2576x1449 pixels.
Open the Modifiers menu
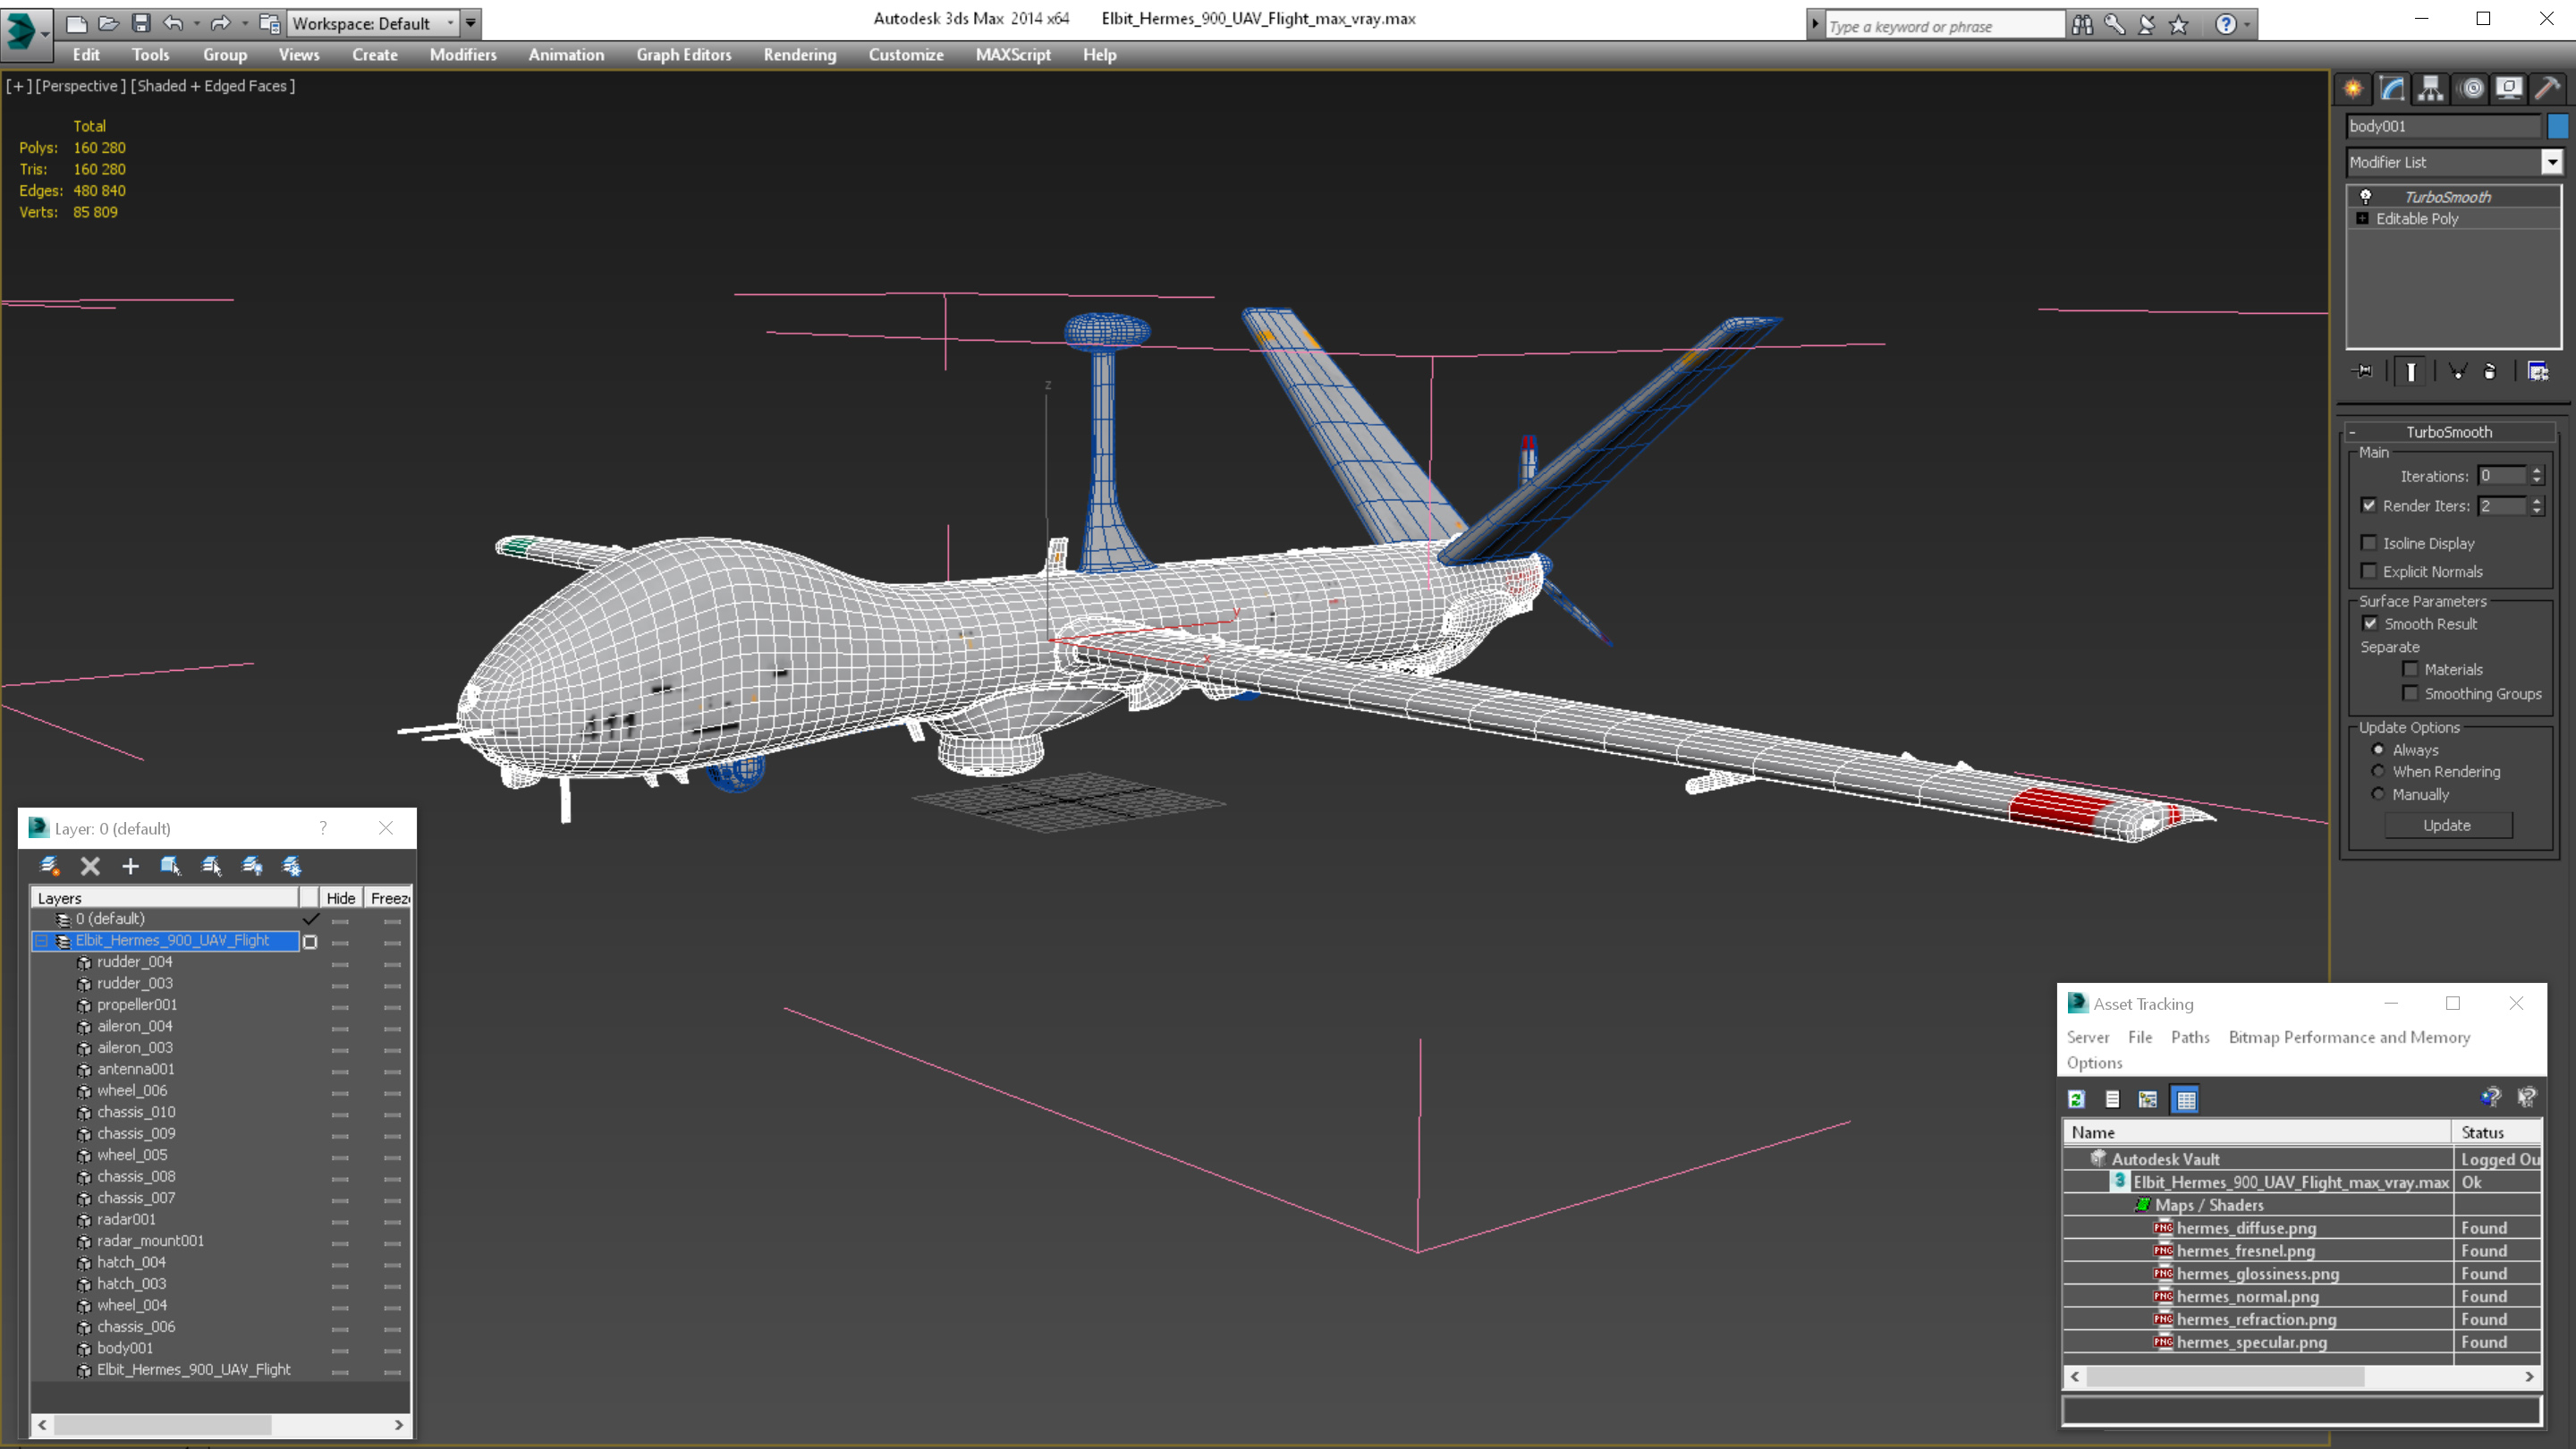[x=463, y=55]
